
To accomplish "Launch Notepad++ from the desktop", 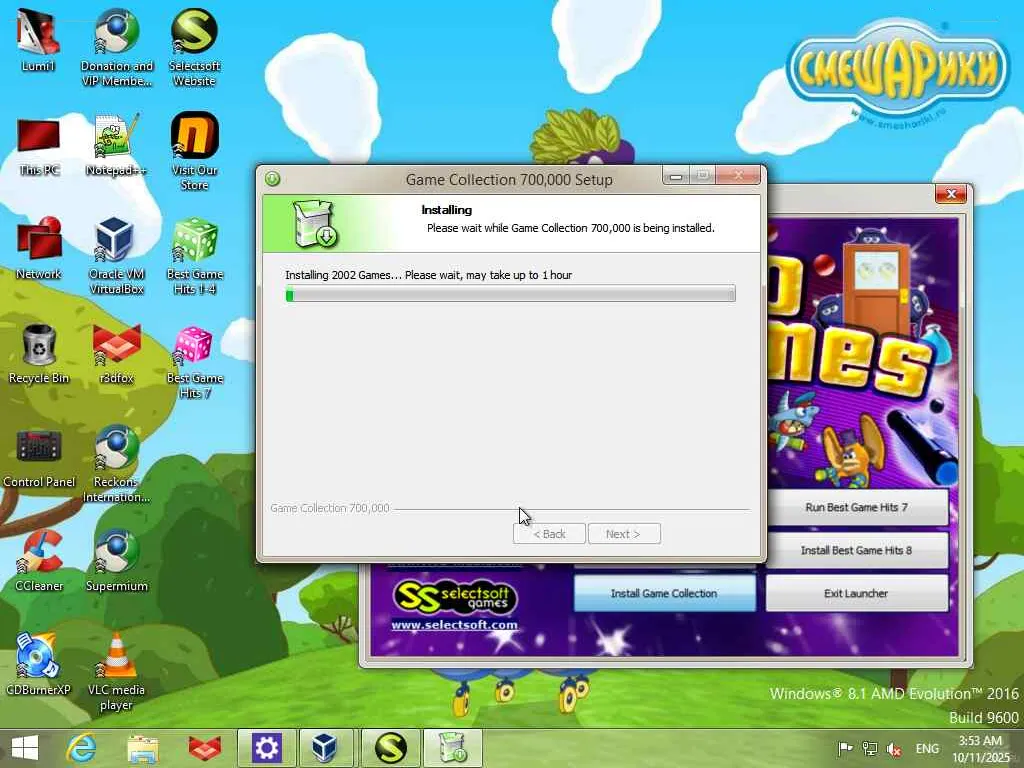I will click(116, 145).
